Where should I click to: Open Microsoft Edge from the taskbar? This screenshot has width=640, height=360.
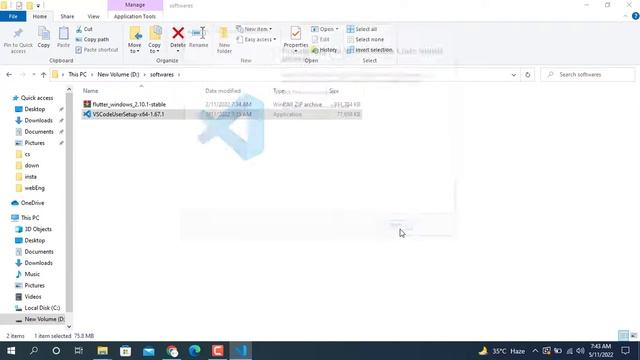[195, 351]
